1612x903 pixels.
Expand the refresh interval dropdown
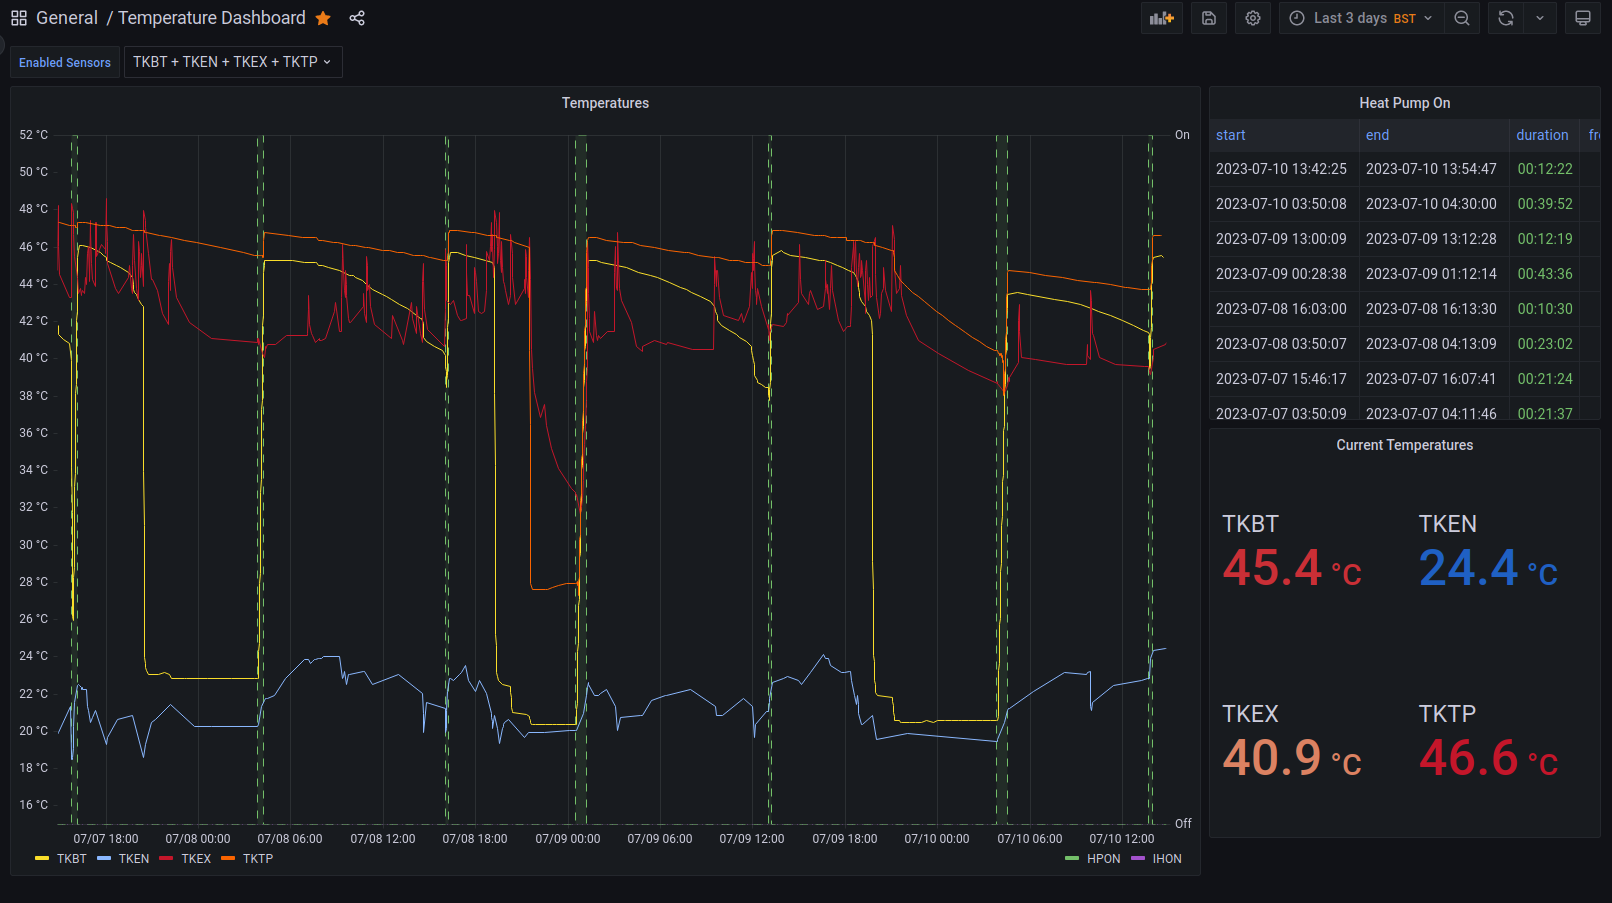coord(1540,18)
